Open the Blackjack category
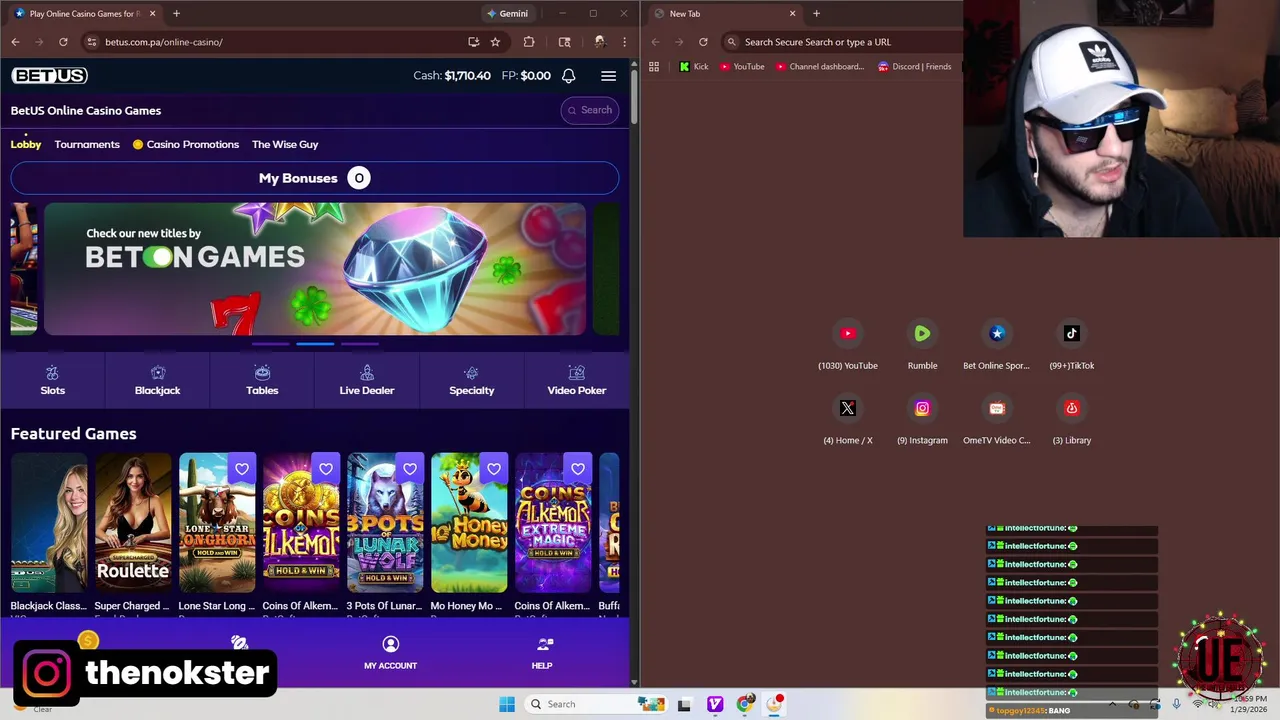This screenshot has width=1280, height=720. click(157, 380)
